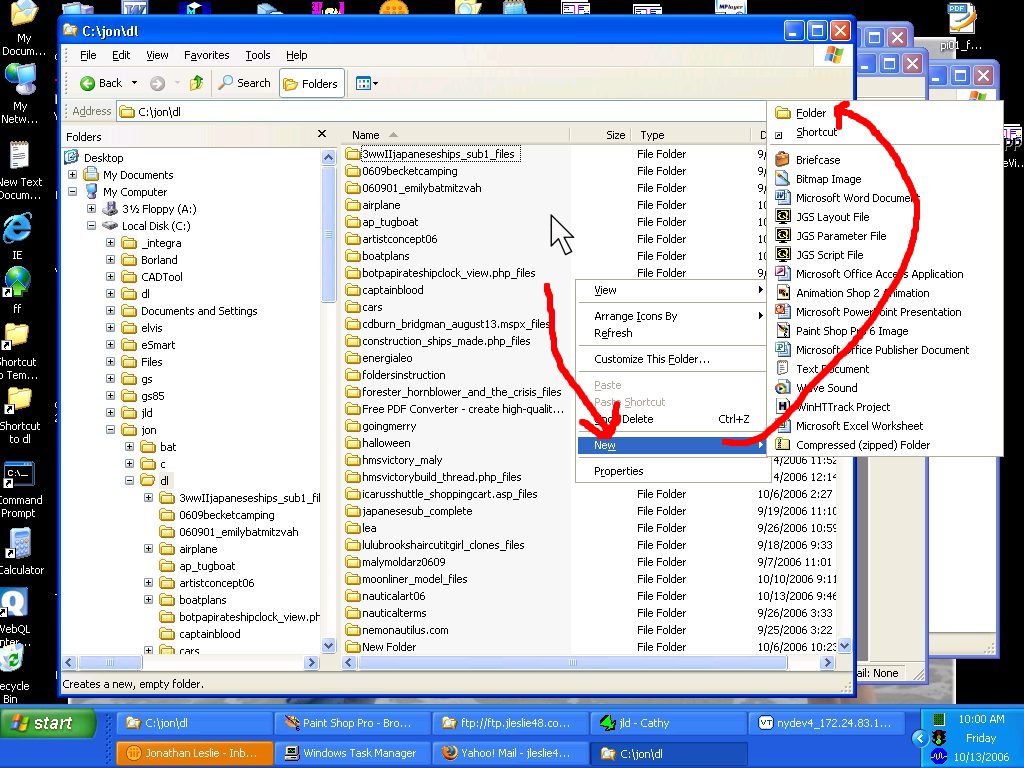This screenshot has height=768, width=1024.
Task: Toggle the Folders pane button
Action: click(310, 84)
